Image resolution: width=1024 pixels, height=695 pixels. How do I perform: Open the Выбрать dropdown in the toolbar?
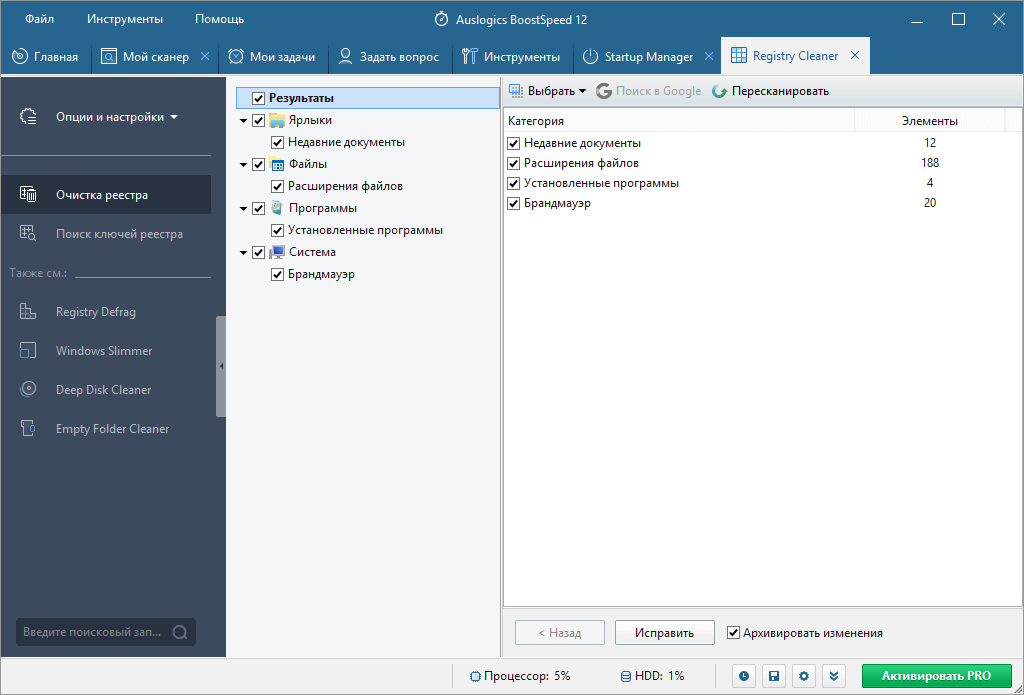548,91
